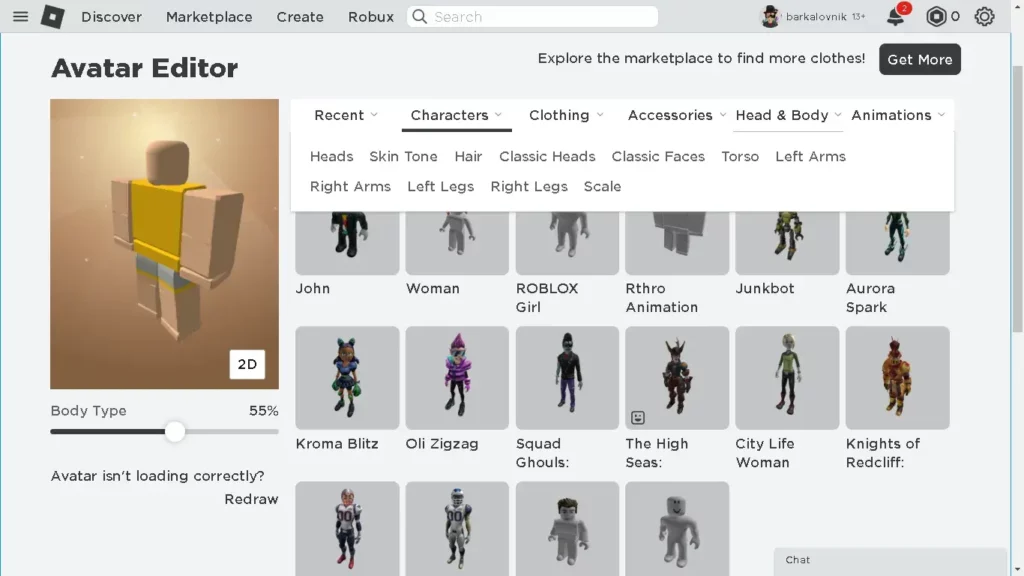Open the notifications bell
This screenshot has height=576, width=1024.
pos(895,17)
